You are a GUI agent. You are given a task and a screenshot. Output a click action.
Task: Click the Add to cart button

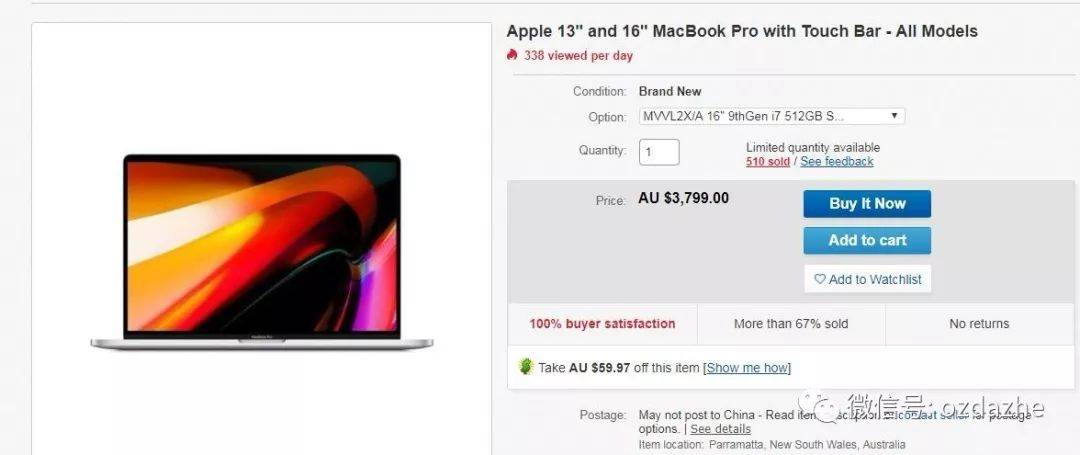867,241
